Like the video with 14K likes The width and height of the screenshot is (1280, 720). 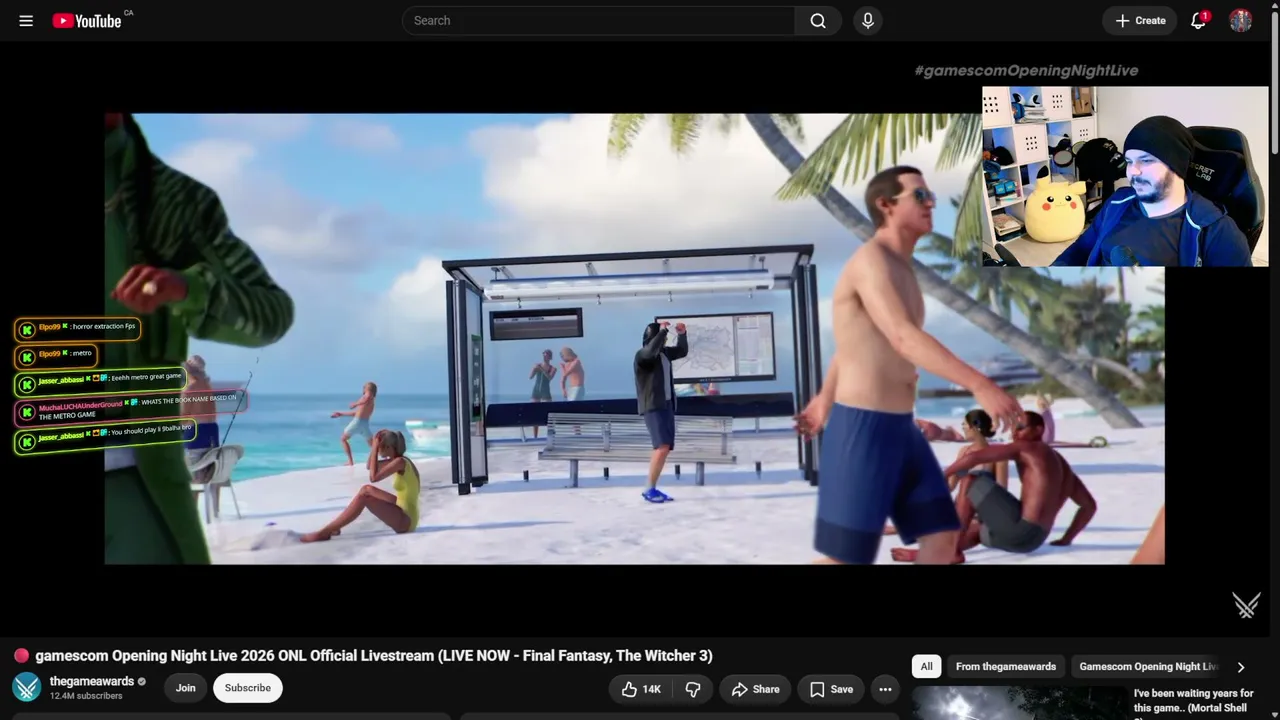coord(640,689)
